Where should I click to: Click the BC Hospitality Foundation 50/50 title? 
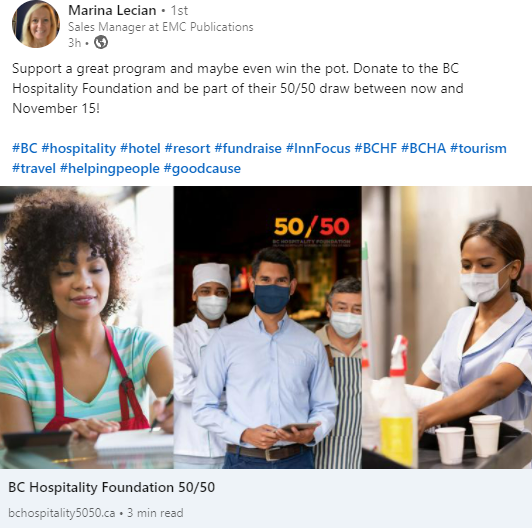pos(112,487)
